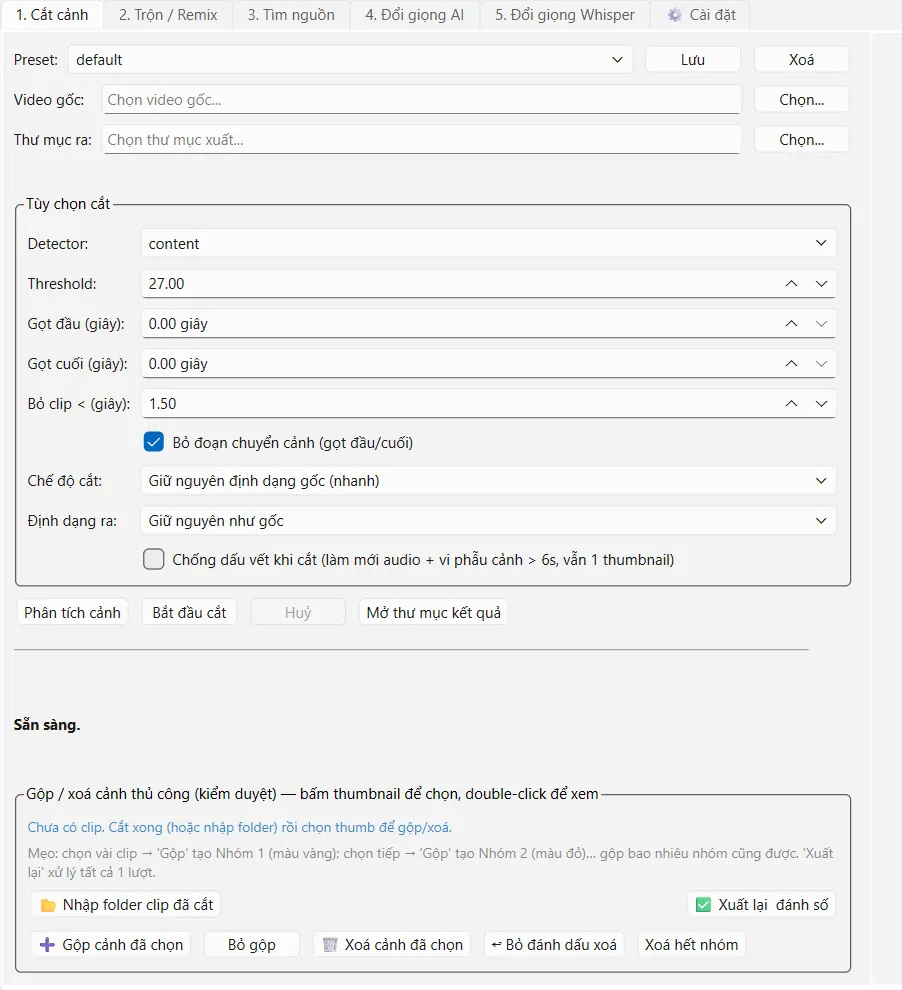
Task: Open the Preset default dropdown
Action: point(350,60)
